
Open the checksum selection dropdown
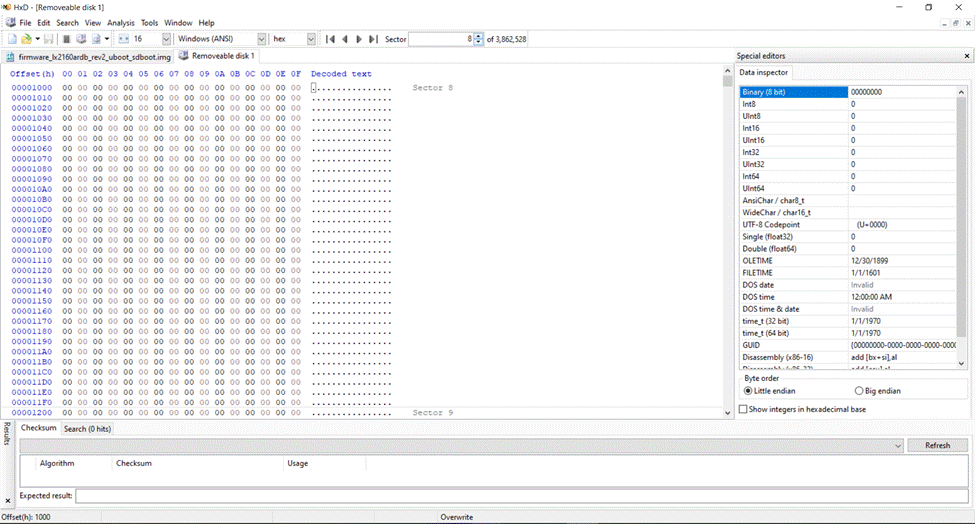(898, 446)
